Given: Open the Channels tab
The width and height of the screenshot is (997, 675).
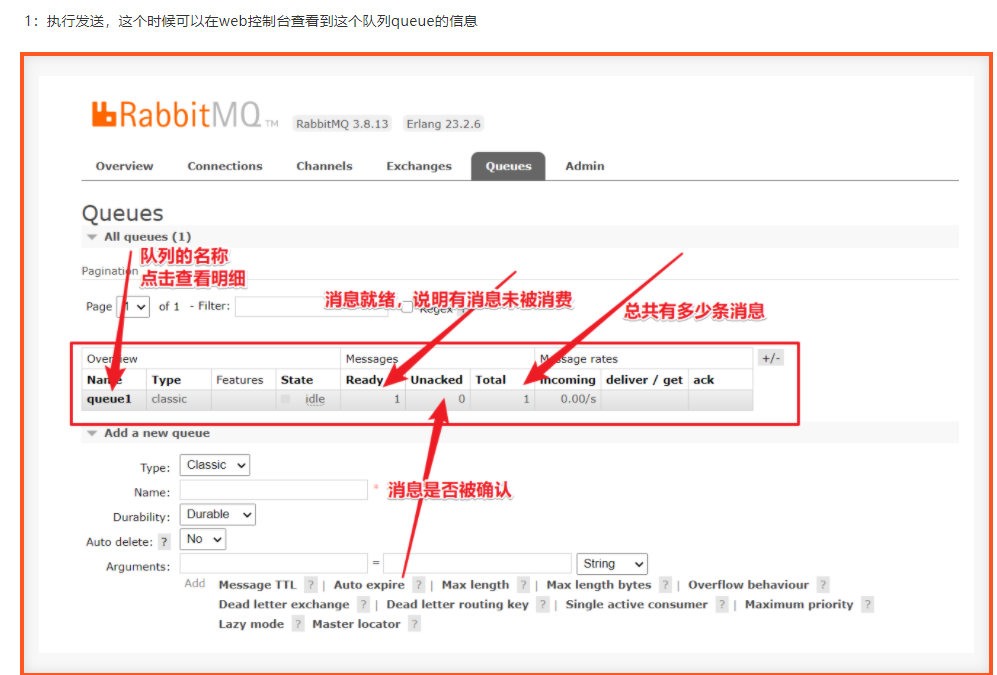Looking at the screenshot, I should (324, 166).
